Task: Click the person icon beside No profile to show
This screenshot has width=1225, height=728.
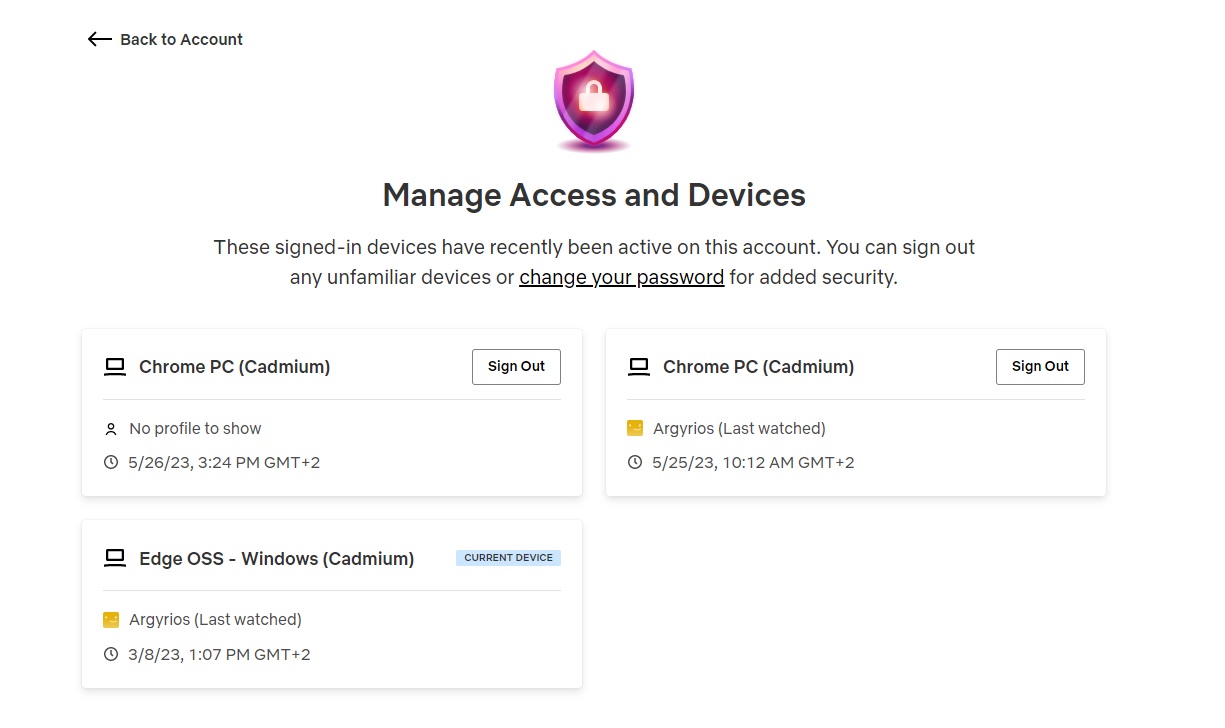Action: coord(110,428)
